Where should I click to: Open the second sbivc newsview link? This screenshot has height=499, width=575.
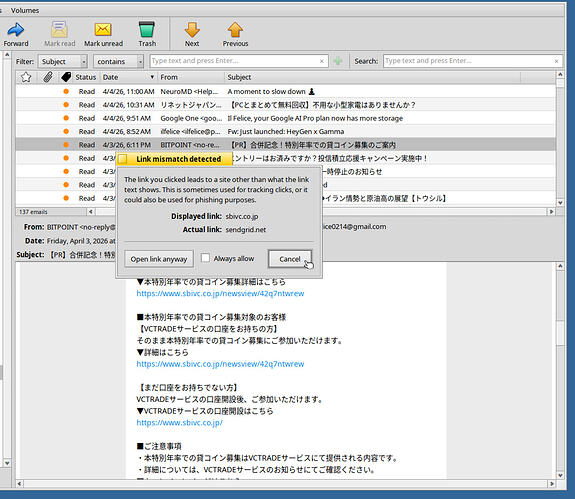(220, 364)
